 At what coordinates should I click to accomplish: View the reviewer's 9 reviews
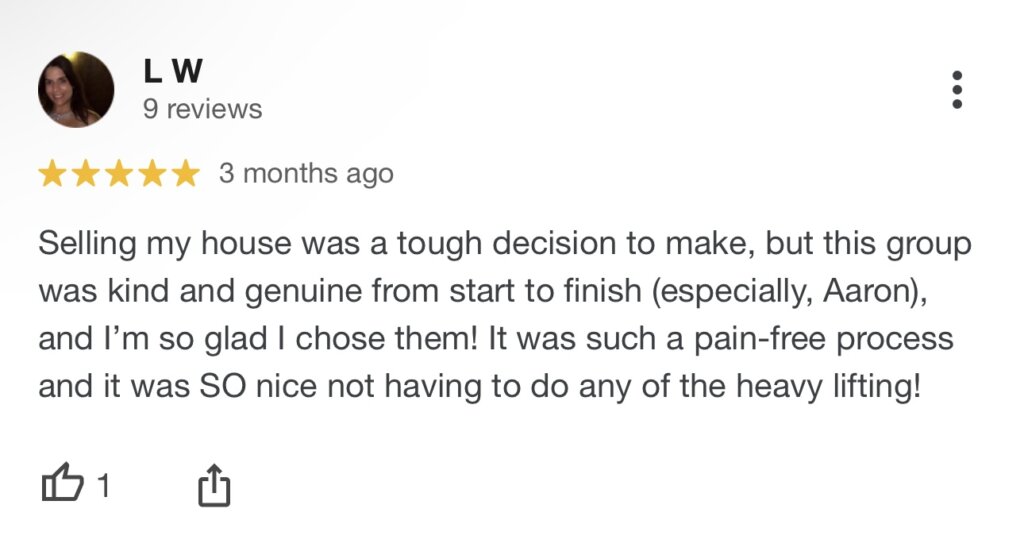(x=202, y=109)
